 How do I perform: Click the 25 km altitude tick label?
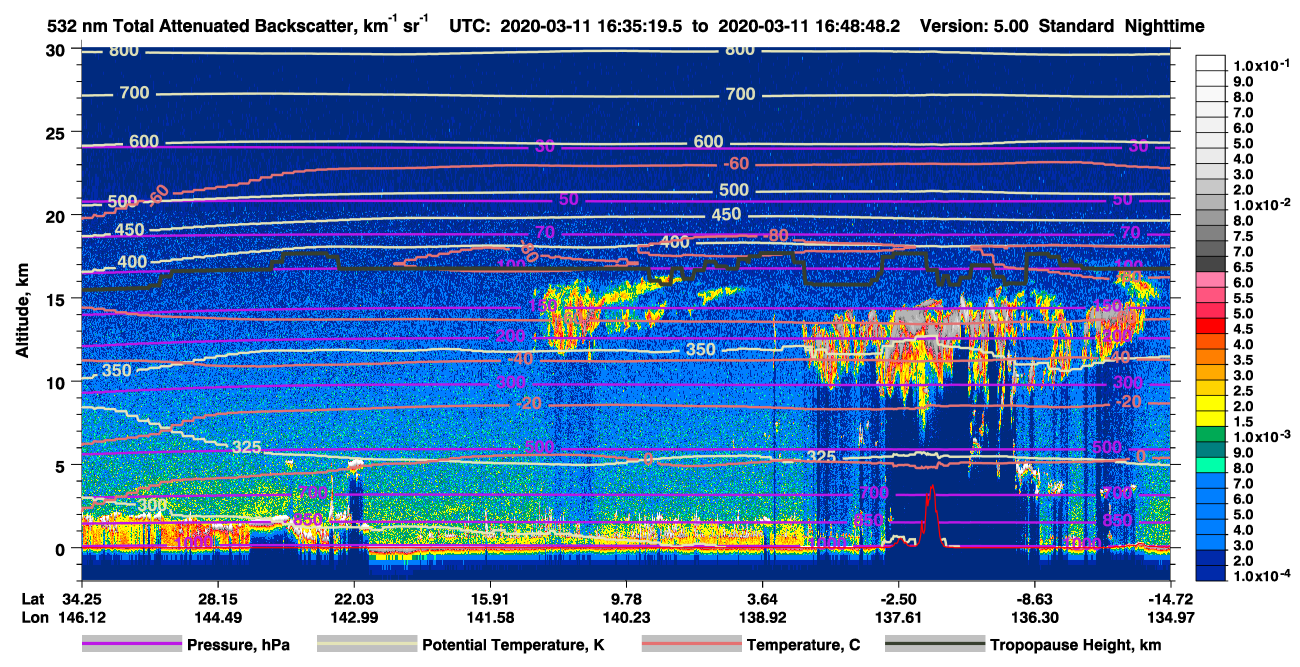point(57,133)
